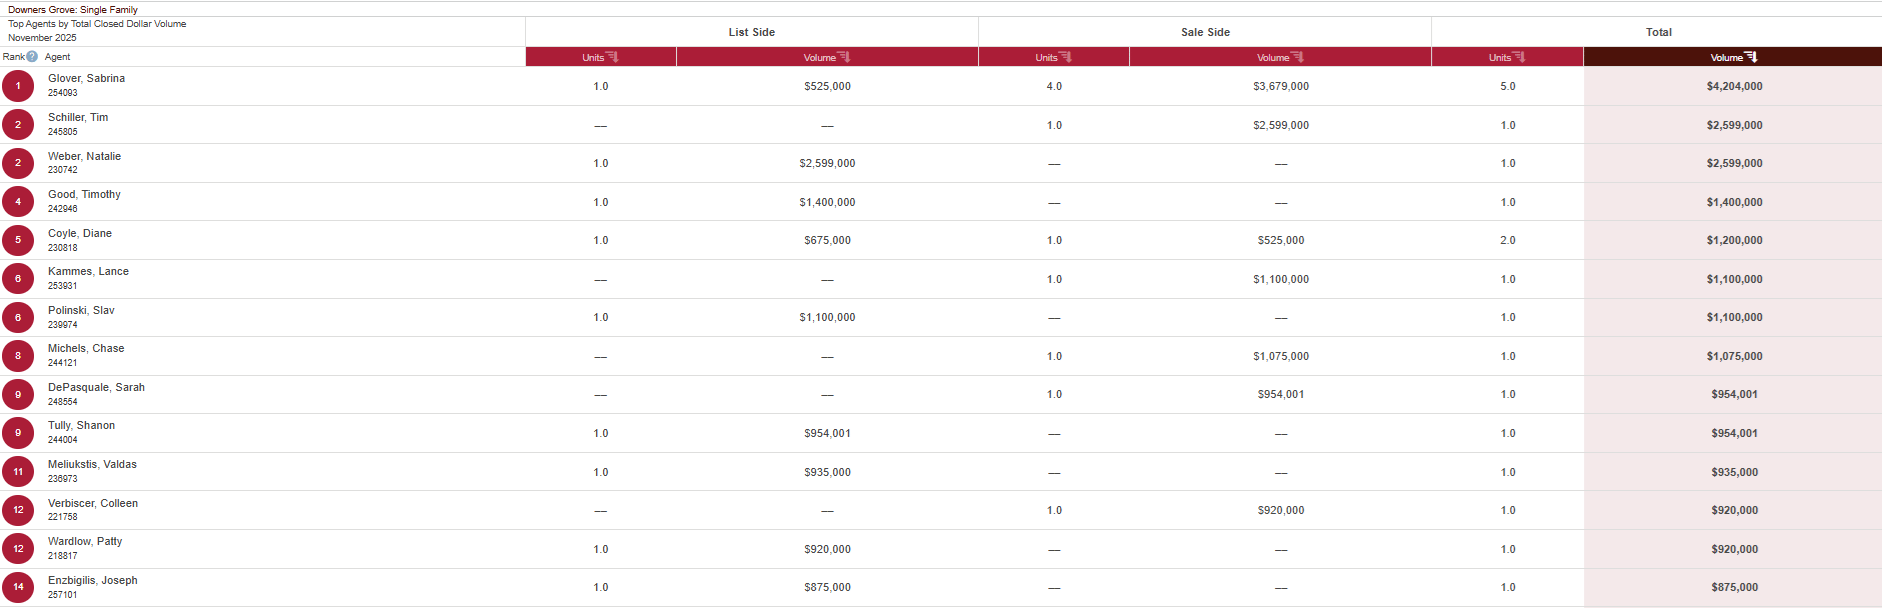Click the Sale Side group header
This screenshot has width=1882, height=608.
1205,32
